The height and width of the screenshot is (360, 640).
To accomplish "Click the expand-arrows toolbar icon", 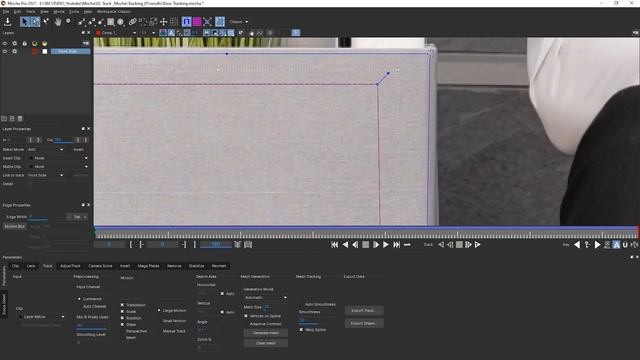I will coord(207,22).
